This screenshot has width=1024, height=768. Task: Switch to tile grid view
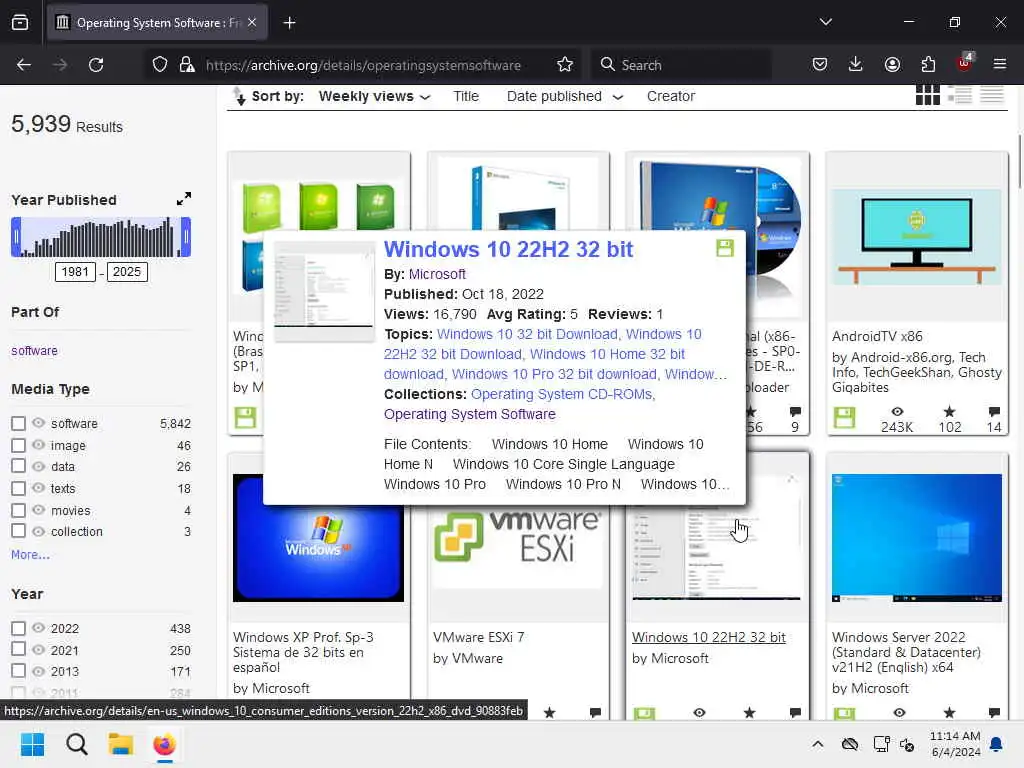tap(927, 95)
